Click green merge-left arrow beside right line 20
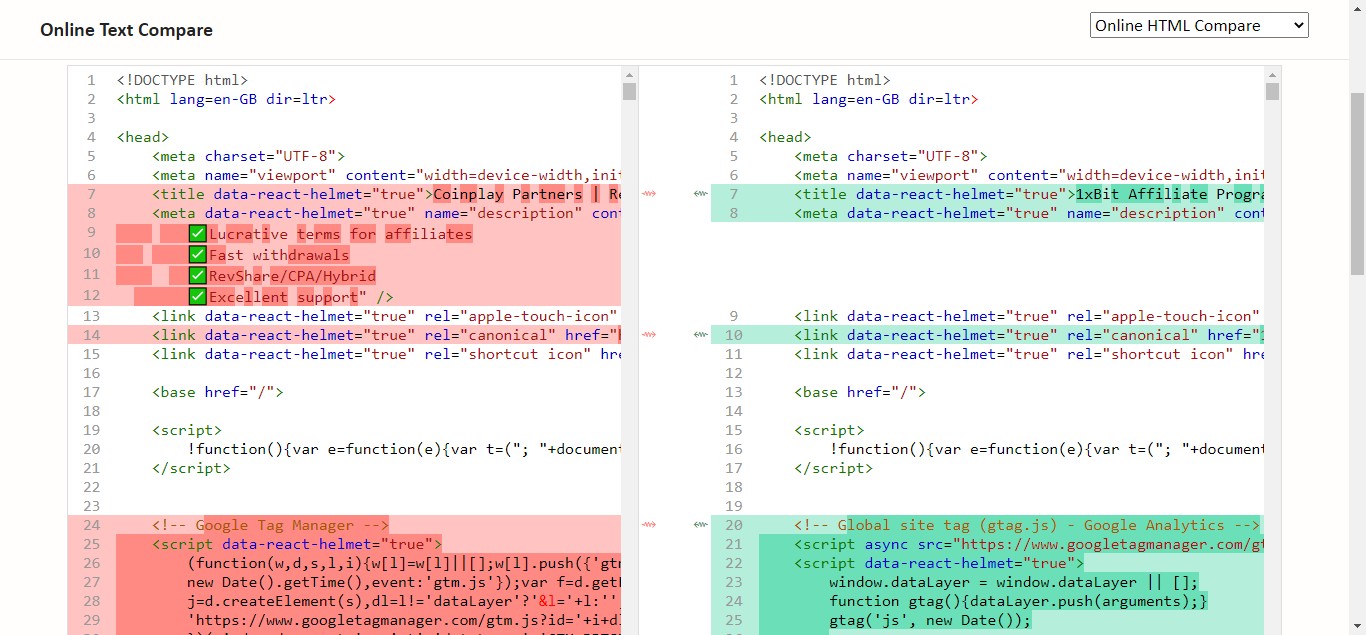Image resolution: width=1366 pixels, height=635 pixels. tap(700, 525)
